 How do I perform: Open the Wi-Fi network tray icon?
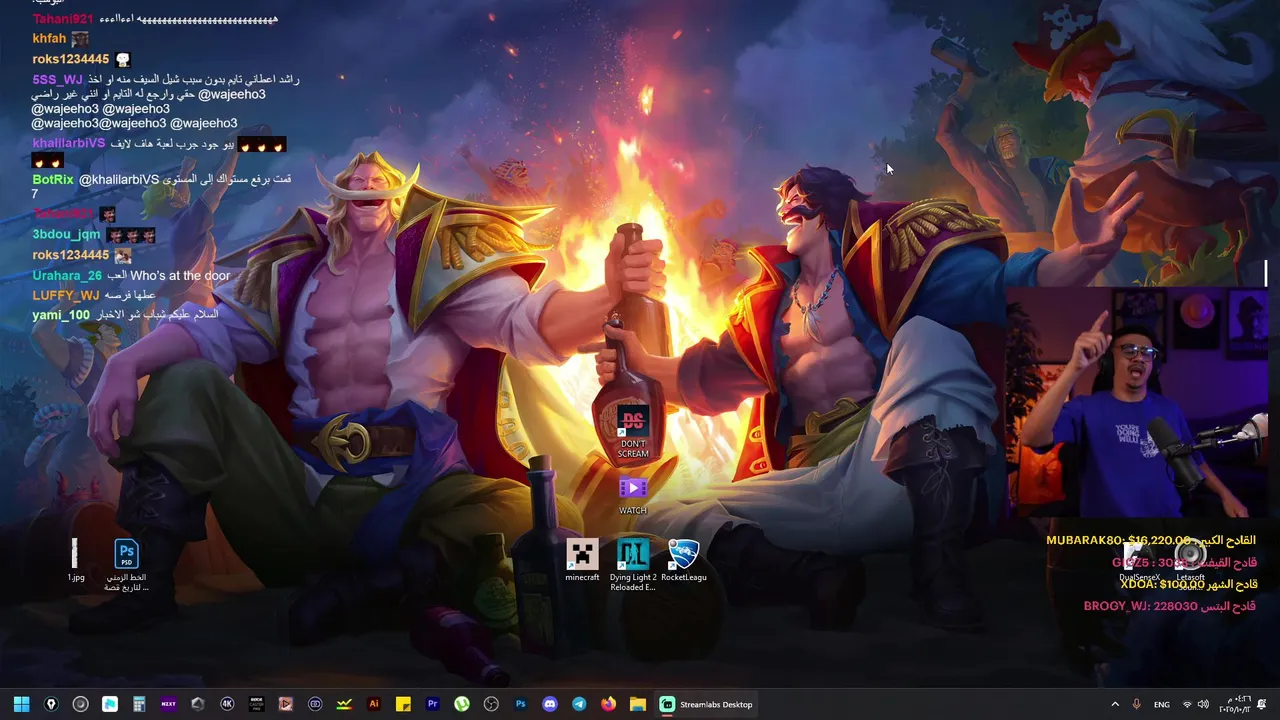click(1187, 704)
